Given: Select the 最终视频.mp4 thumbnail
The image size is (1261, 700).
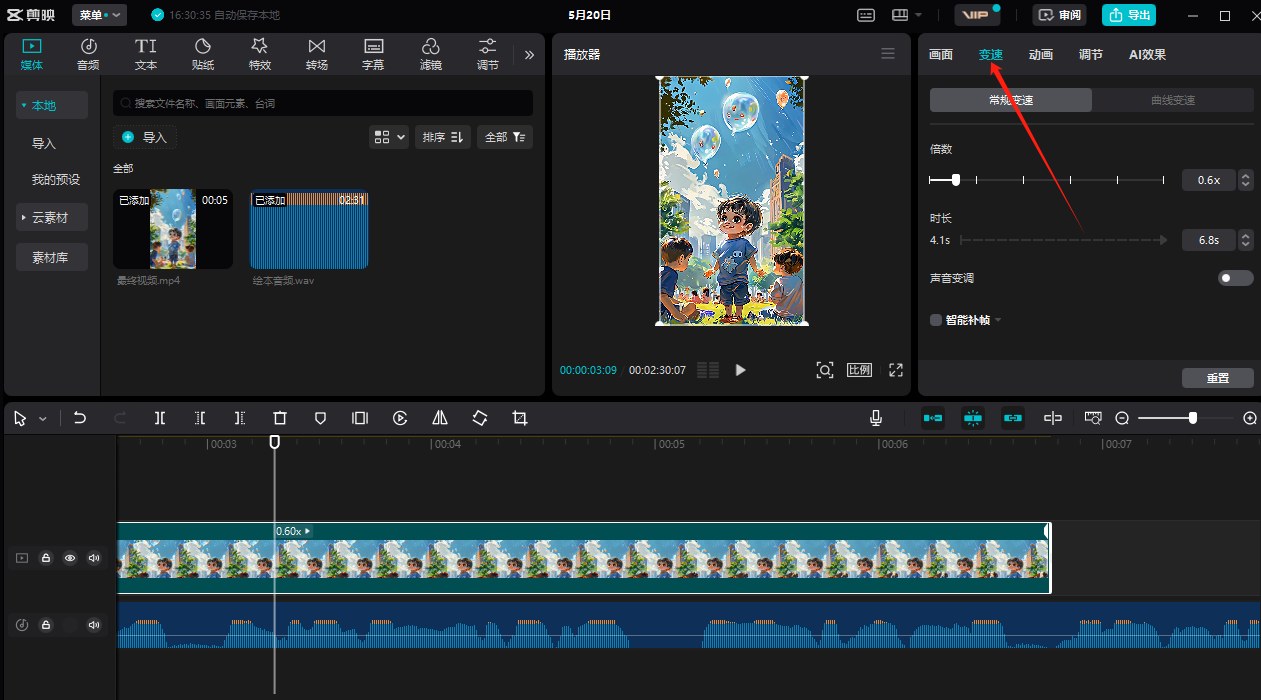Looking at the screenshot, I should [173, 229].
